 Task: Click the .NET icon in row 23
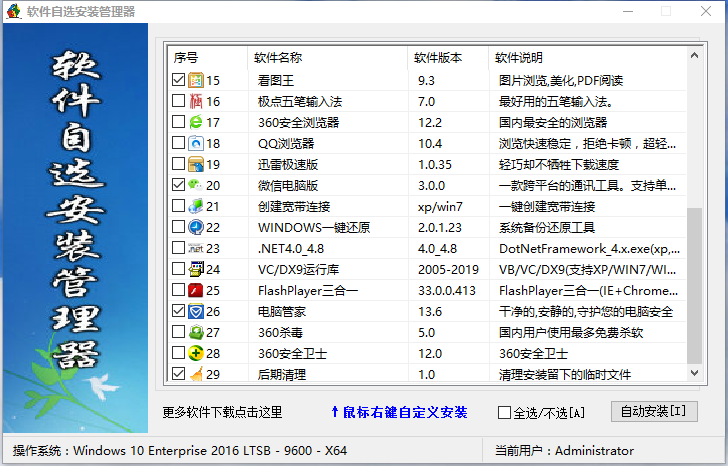(x=196, y=248)
